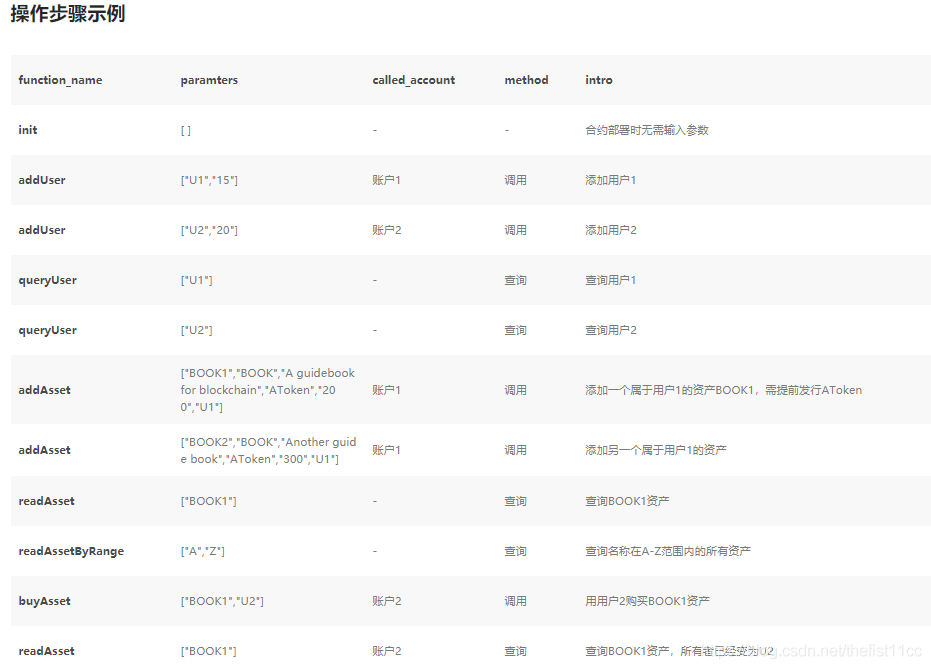Click addAsset in the BOOK2 row
The height and width of the screenshot is (669, 931).
click(x=45, y=450)
